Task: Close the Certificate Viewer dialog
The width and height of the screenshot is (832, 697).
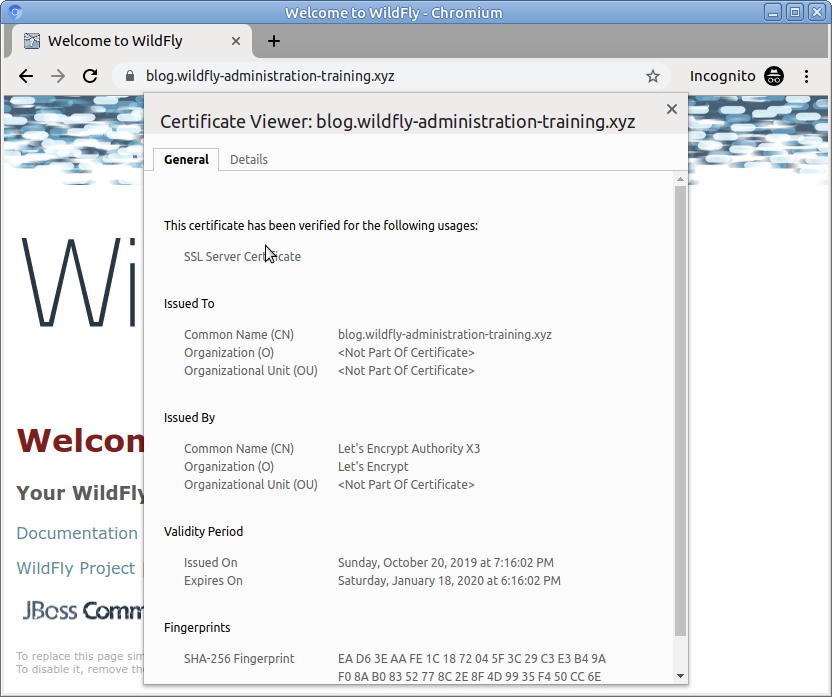Action: 671,110
